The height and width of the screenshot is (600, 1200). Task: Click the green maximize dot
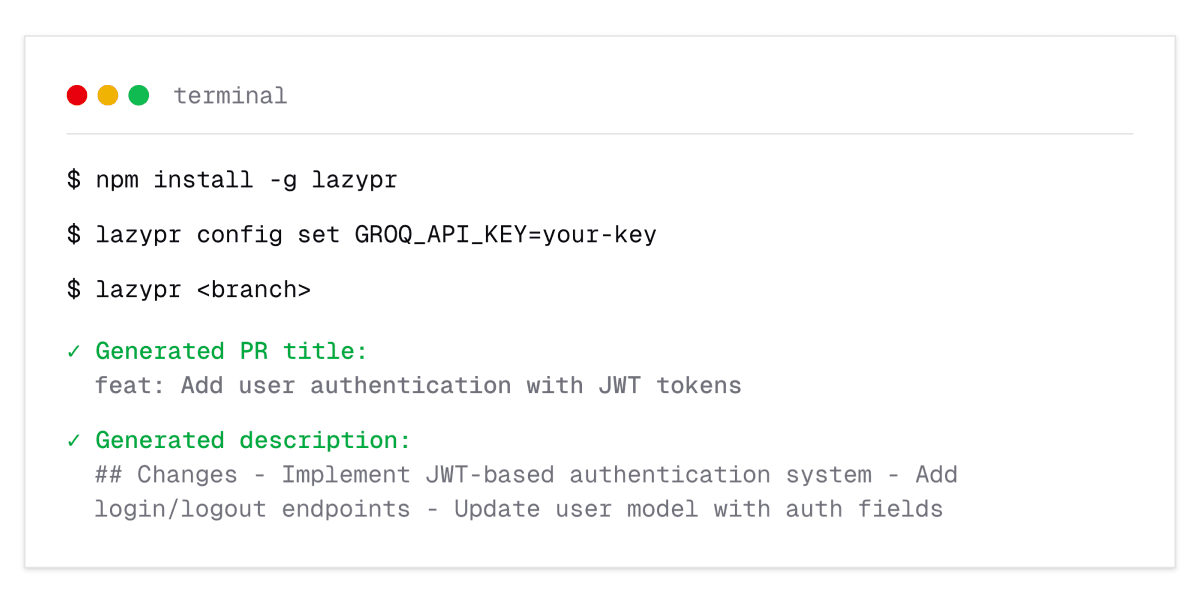tap(139, 95)
